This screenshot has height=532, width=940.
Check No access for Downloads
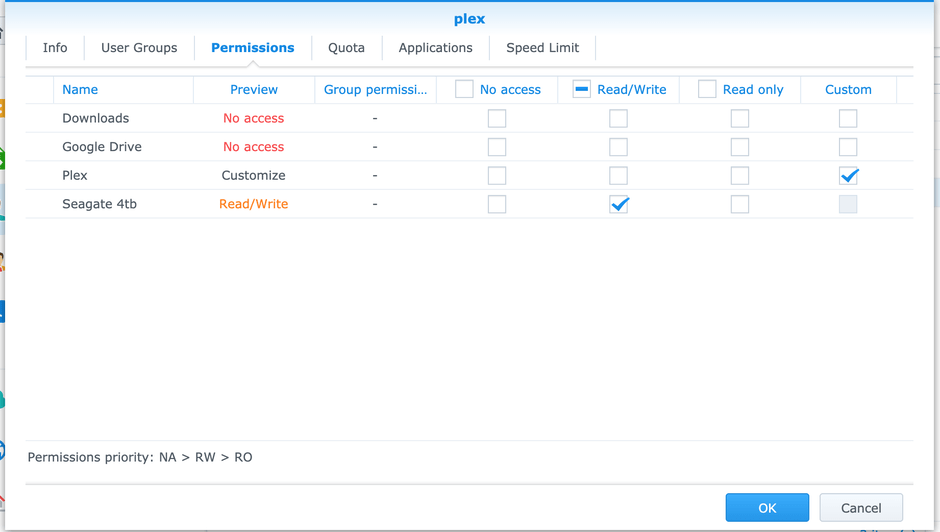[497, 119]
